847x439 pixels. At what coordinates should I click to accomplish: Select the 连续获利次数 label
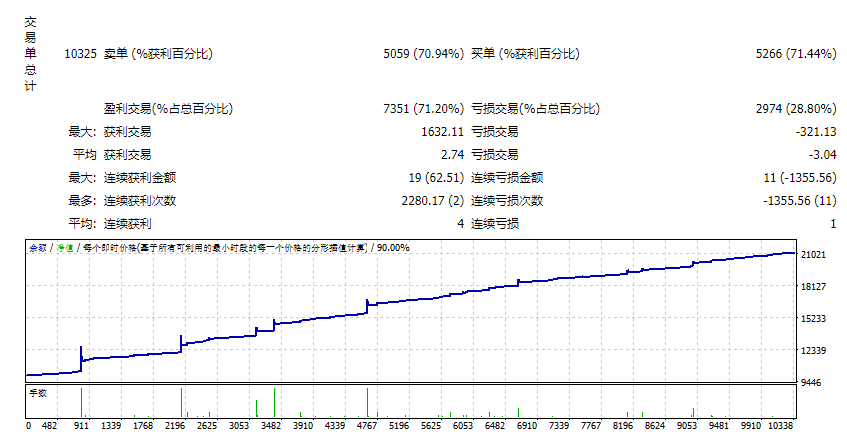140,201
